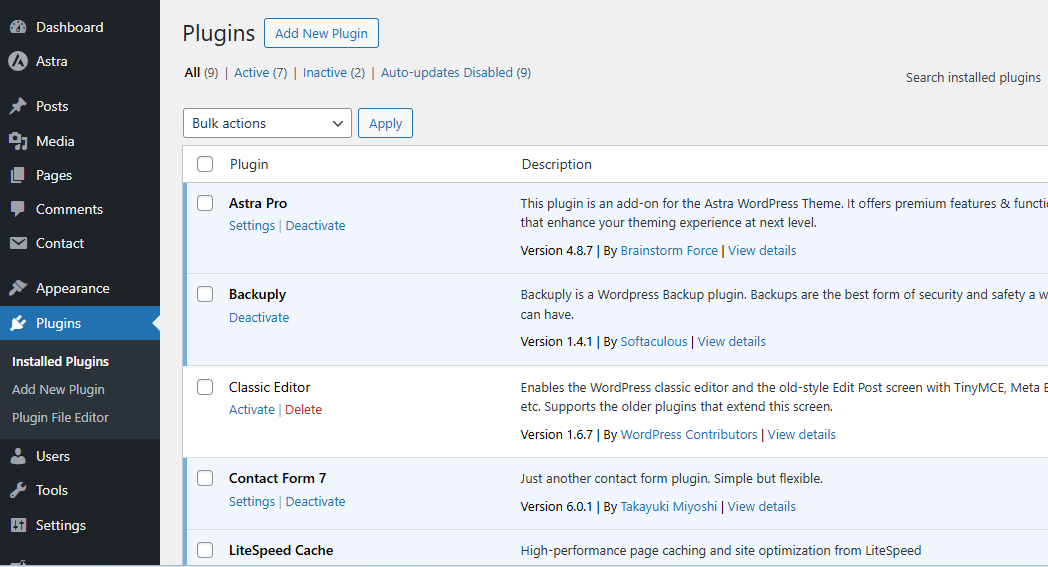Click the Media library icon
The image size is (1048, 567).
click(x=18, y=141)
